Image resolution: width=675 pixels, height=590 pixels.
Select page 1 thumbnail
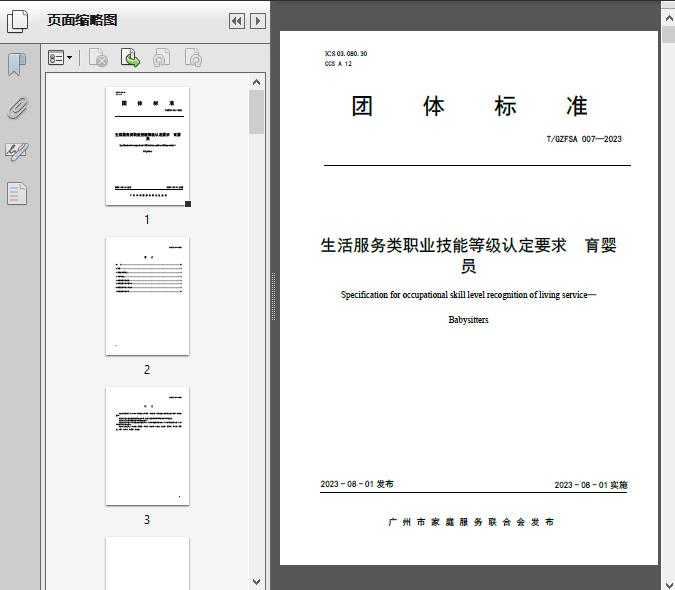(147, 146)
